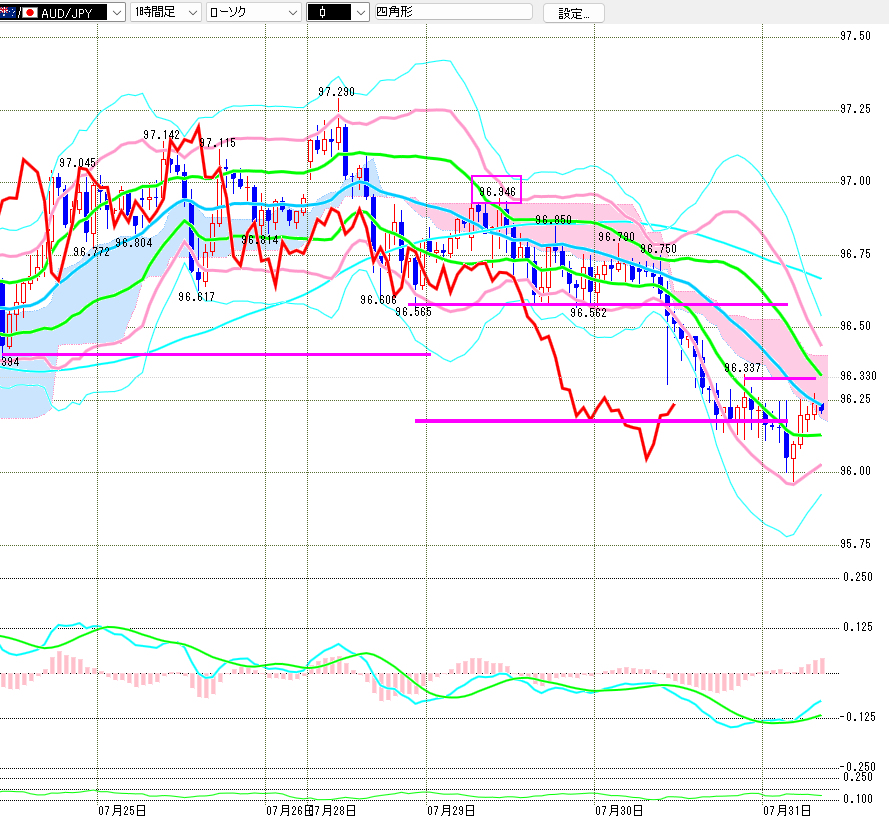The width and height of the screenshot is (889, 818).
Task: Click the 設定... settings button
Action: (x=573, y=13)
